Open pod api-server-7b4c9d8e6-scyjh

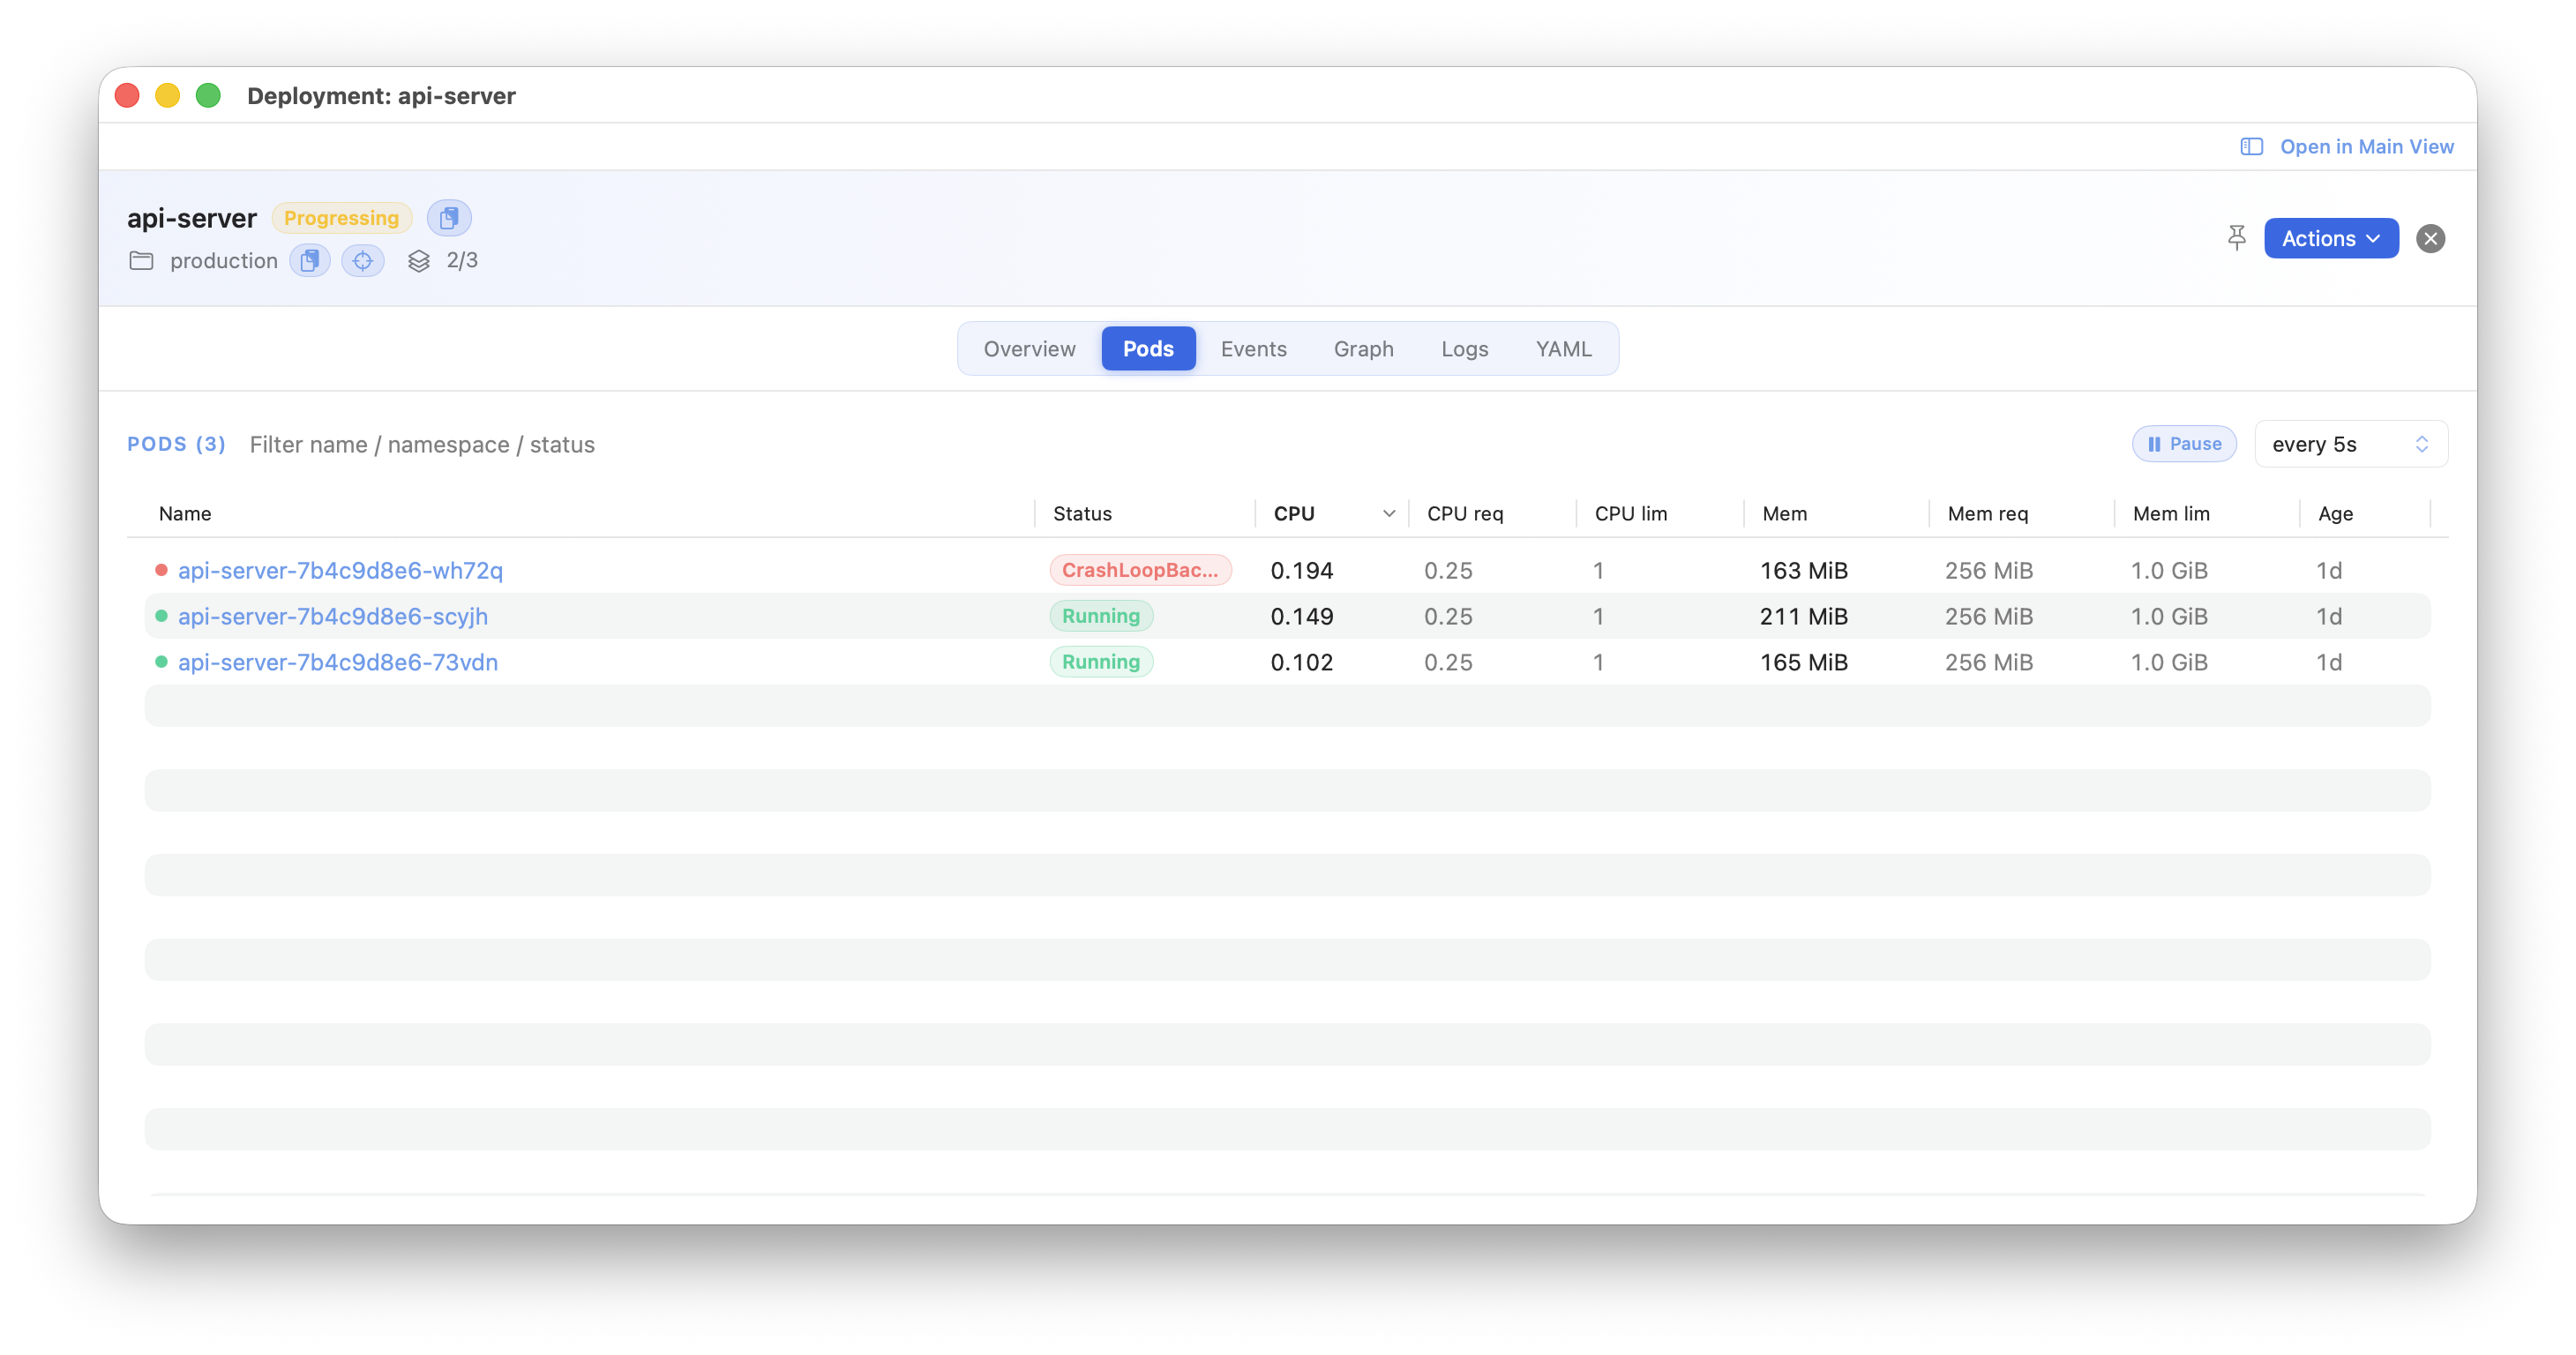point(333,616)
